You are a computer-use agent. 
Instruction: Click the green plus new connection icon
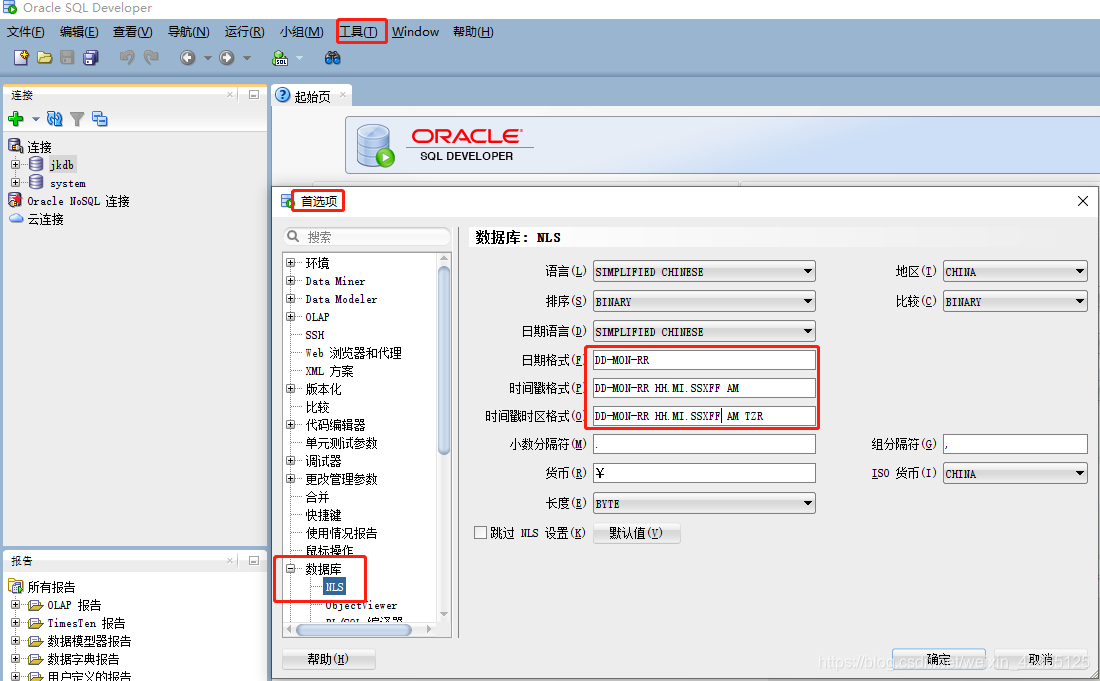click(15, 119)
